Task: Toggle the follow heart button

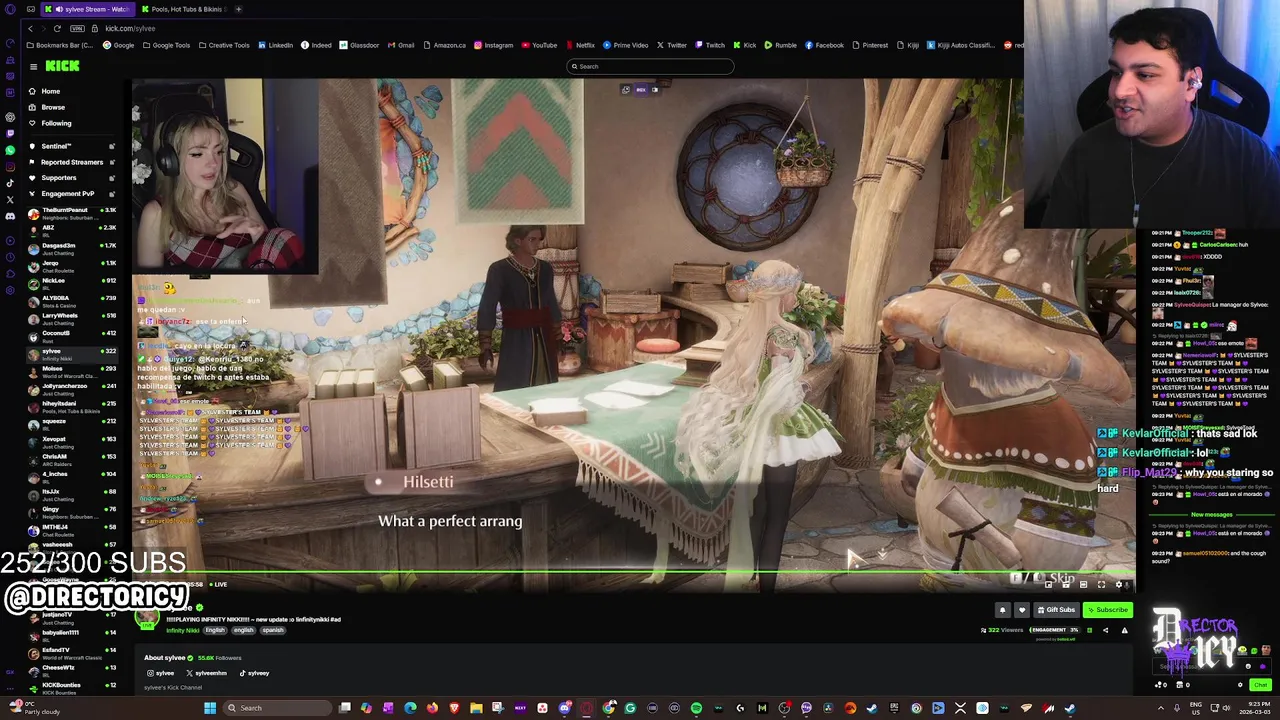Action: tap(1021, 610)
